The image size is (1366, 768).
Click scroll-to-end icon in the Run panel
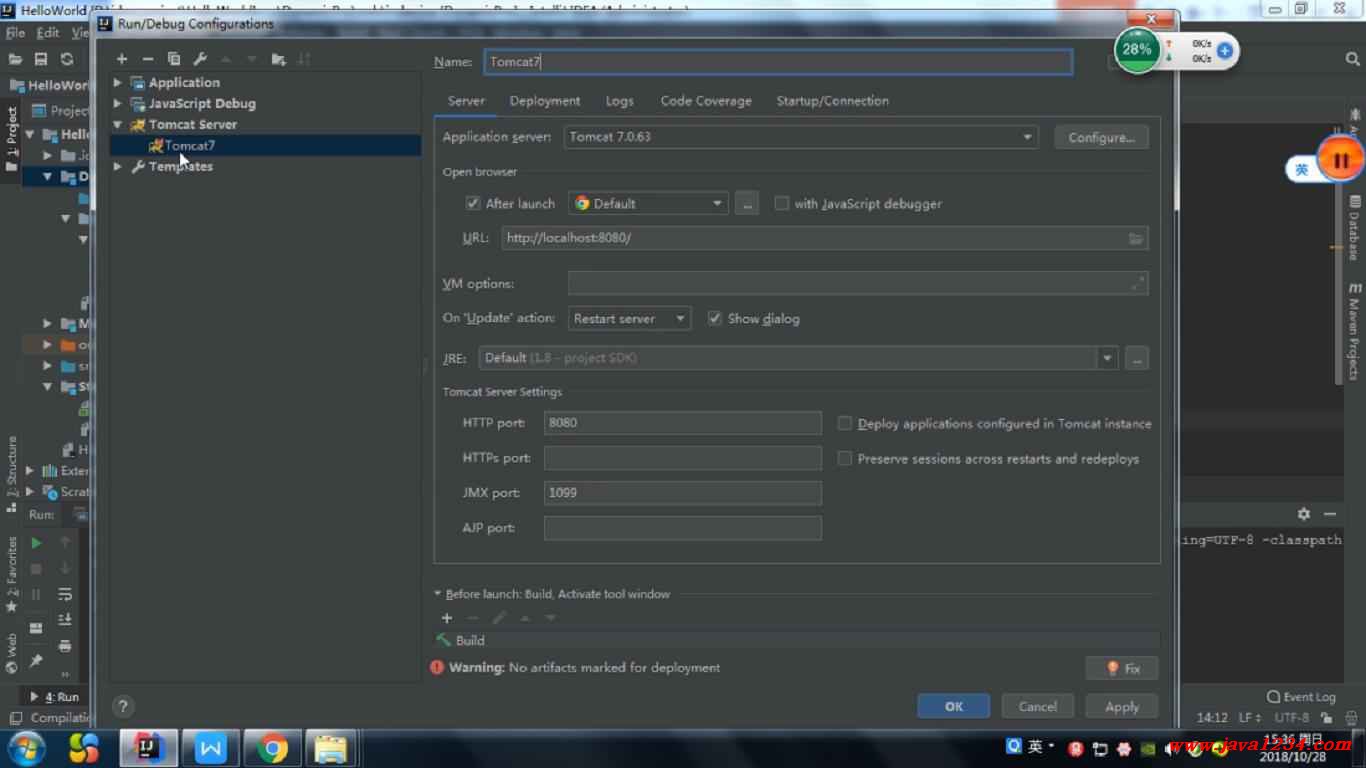click(x=65, y=620)
